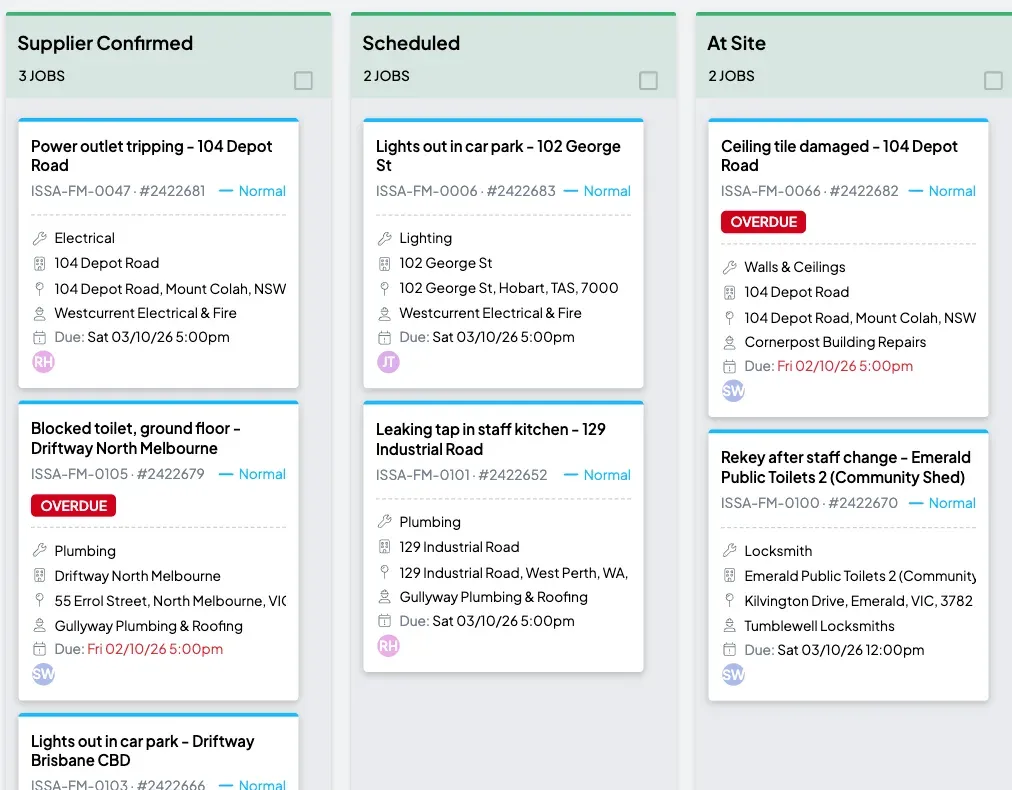Screen dimensions: 1012x790
Task: Open SW avatar on Ceiling tile damaged card
Action: [733, 390]
